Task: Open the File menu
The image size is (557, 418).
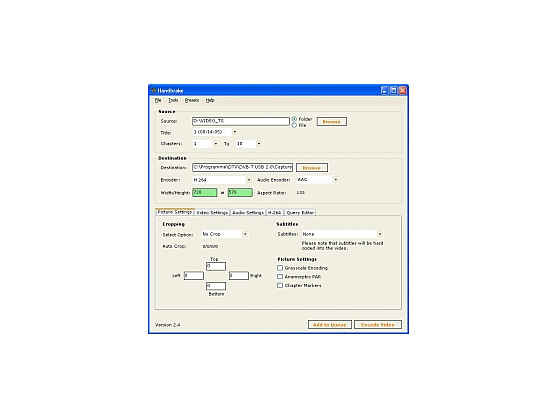Action: (x=158, y=101)
